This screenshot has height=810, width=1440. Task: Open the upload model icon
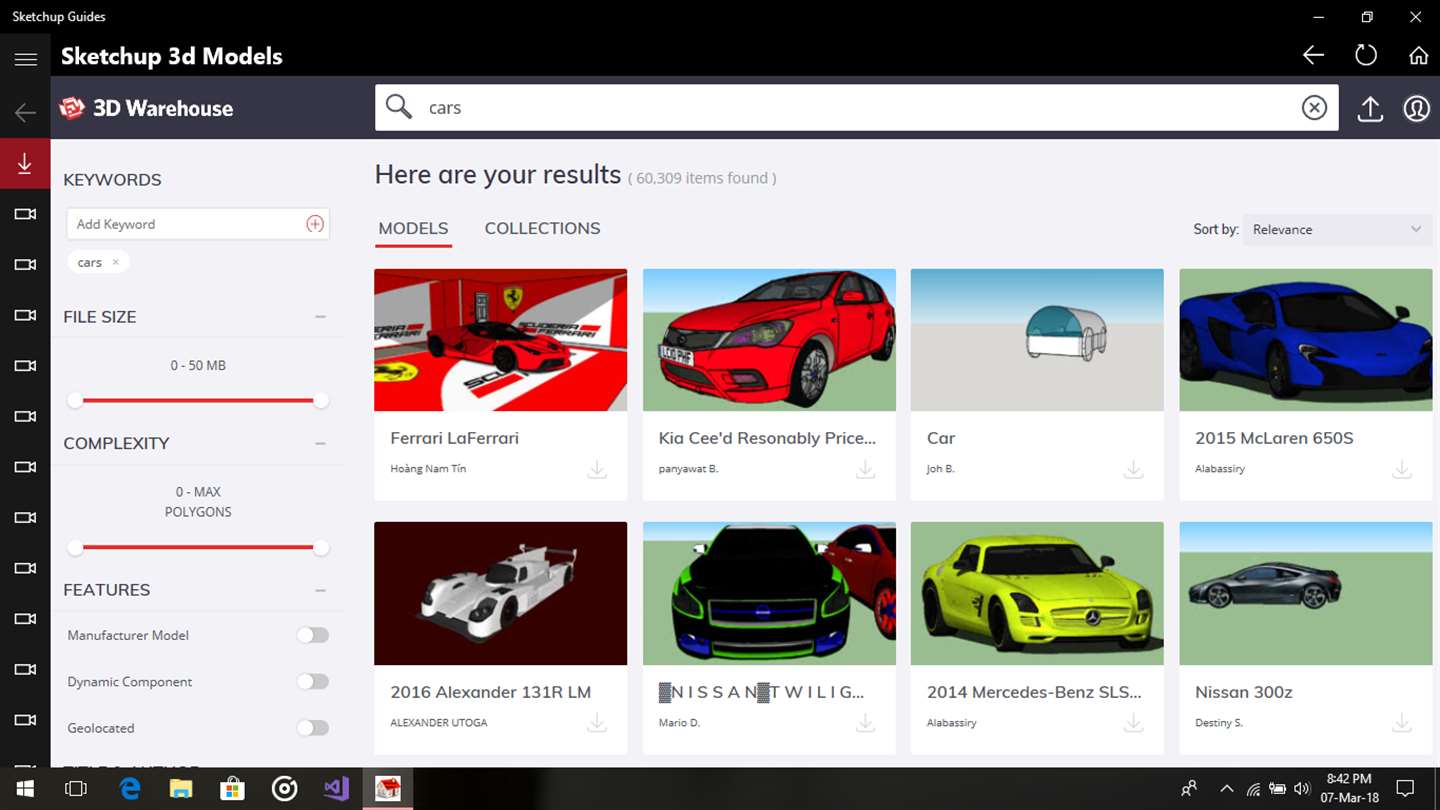1370,108
